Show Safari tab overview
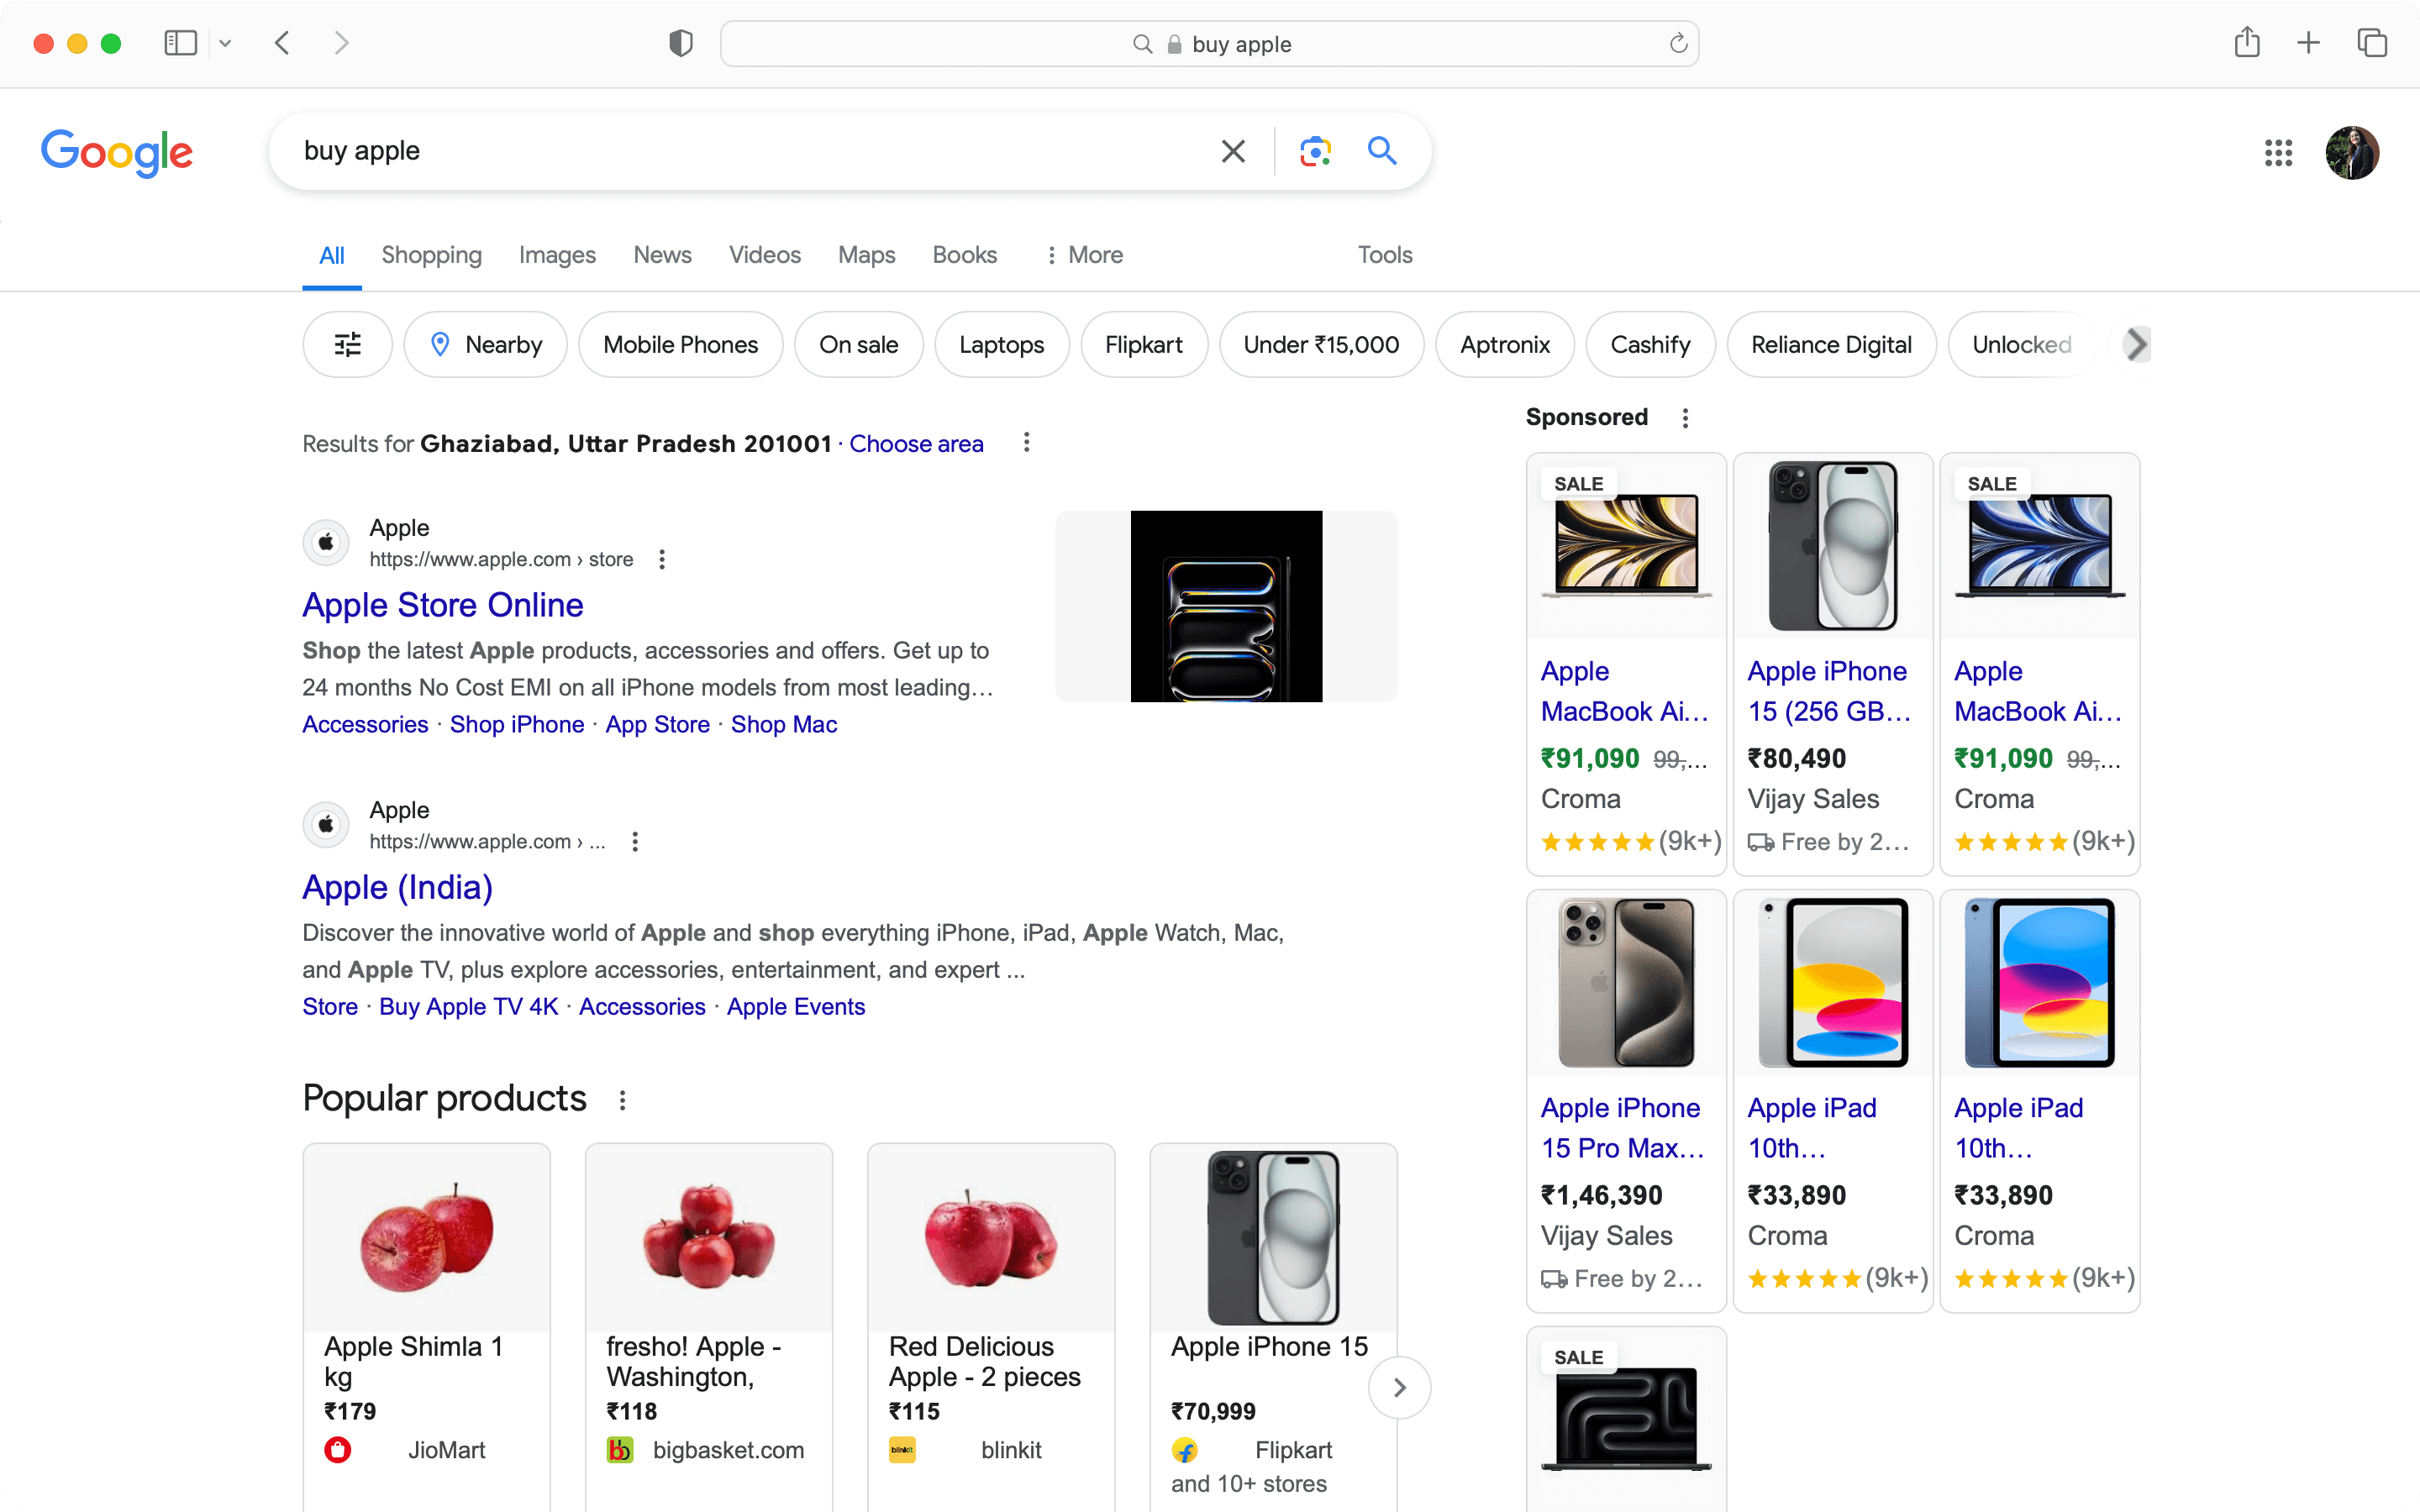Viewport: 2420px width, 1512px height. [x=2372, y=43]
